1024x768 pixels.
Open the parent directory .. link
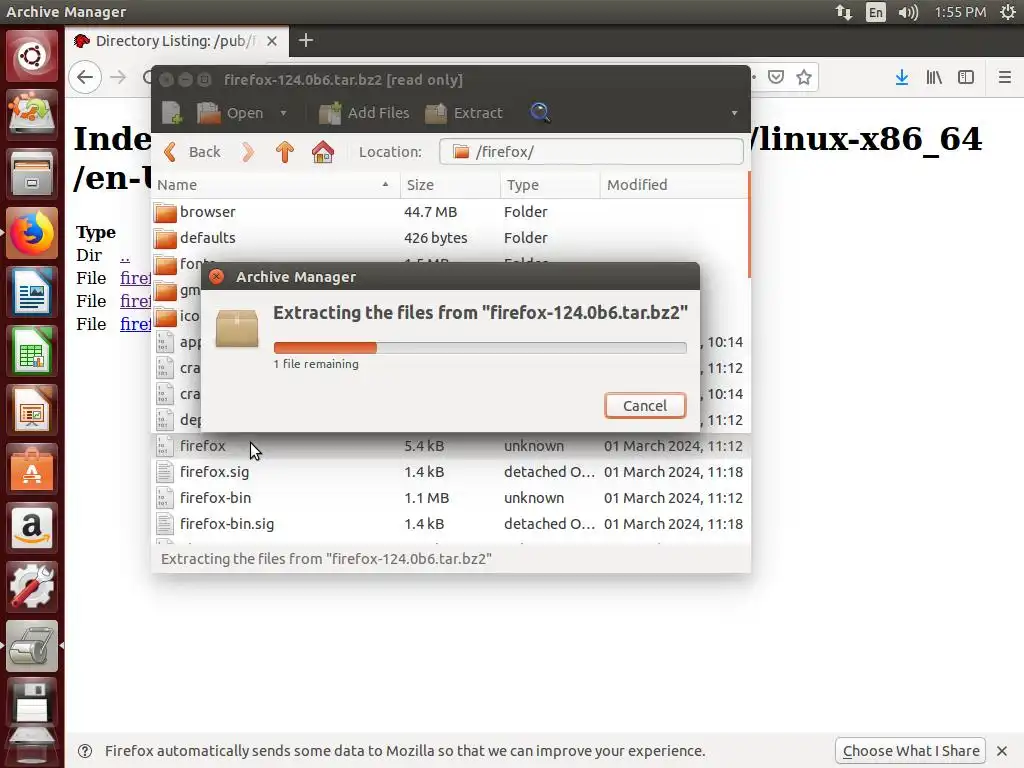click(x=125, y=255)
